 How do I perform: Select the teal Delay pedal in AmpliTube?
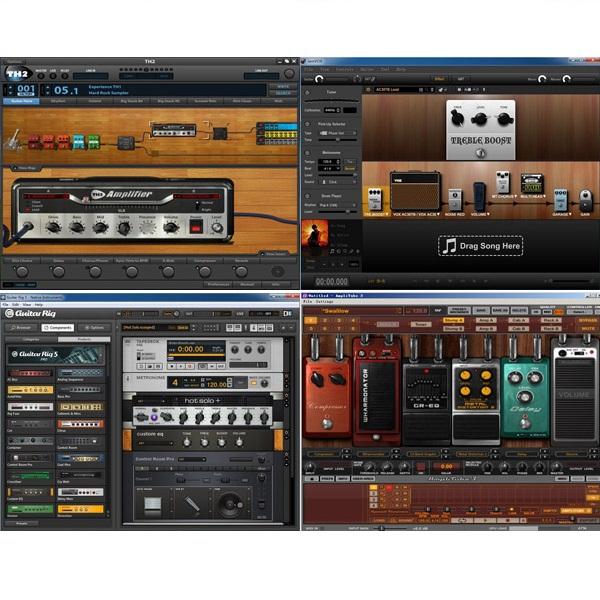(525, 398)
